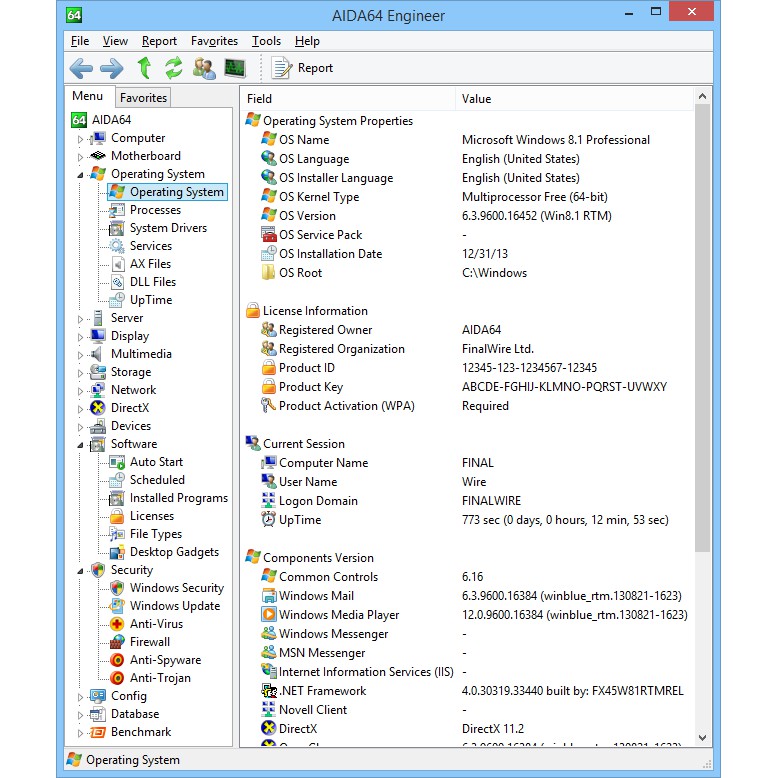Image resolution: width=778 pixels, height=778 pixels.
Task: Go back with the blue left arrow
Action: pos(81,68)
